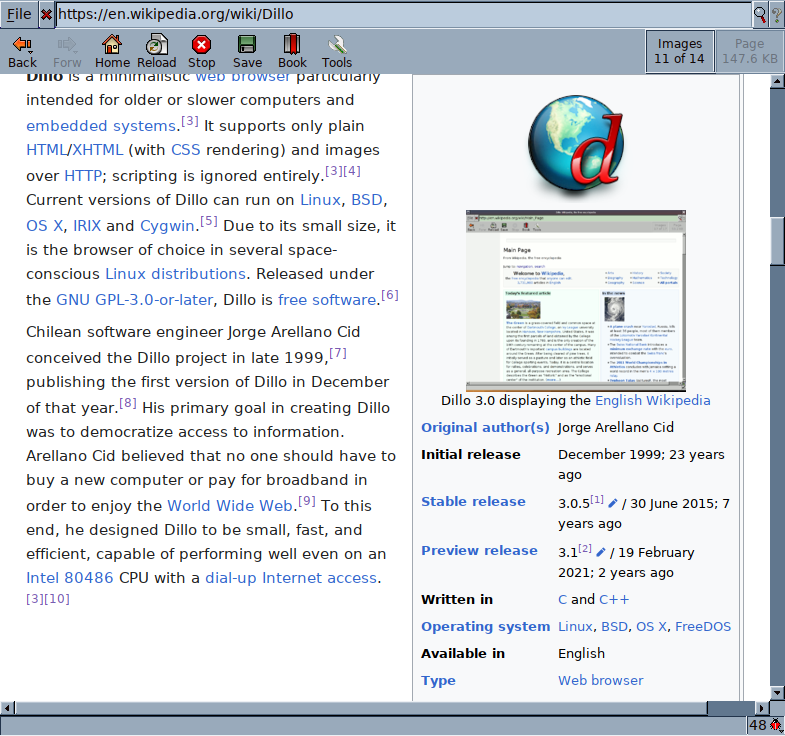Click the URL address field
The height and width of the screenshot is (736, 785).
404,15
